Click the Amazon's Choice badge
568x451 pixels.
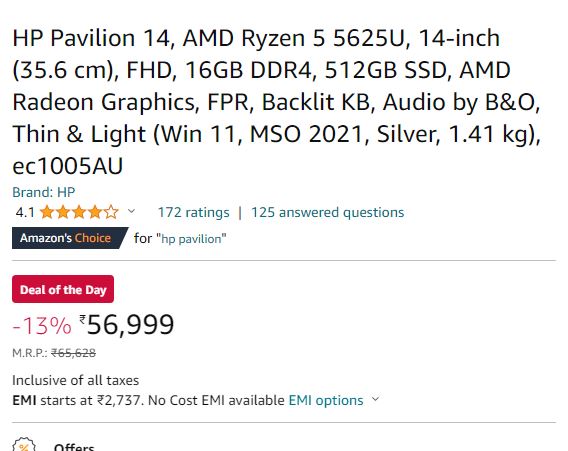70,238
